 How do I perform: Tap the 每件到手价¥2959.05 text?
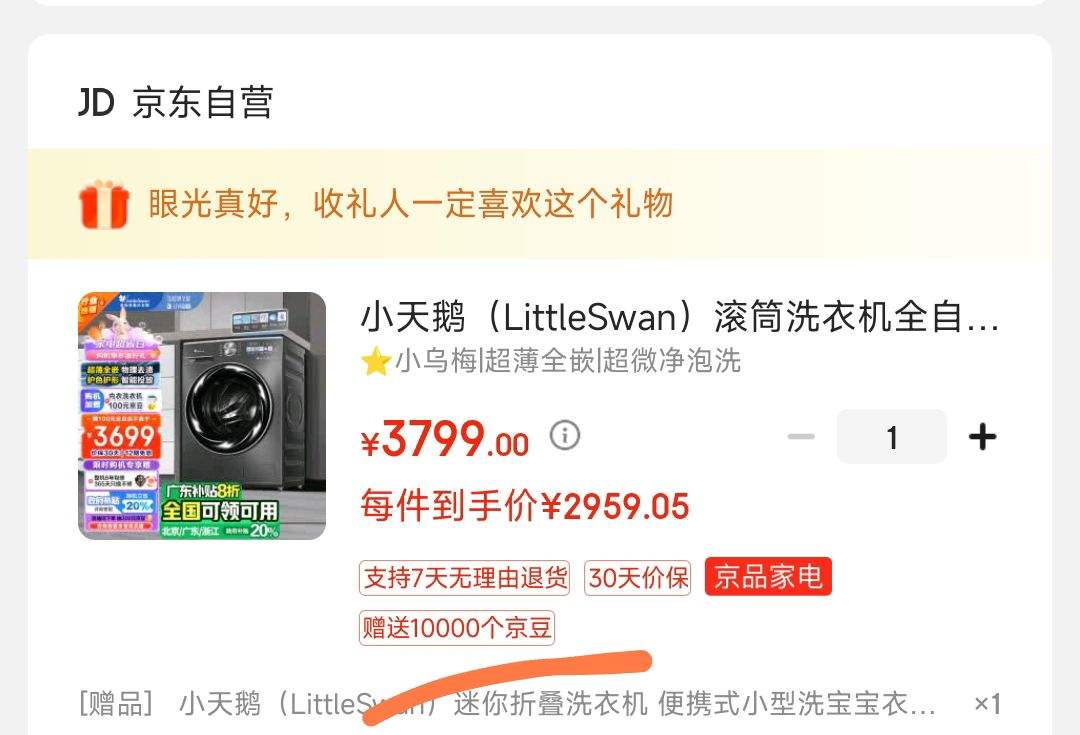(525, 506)
